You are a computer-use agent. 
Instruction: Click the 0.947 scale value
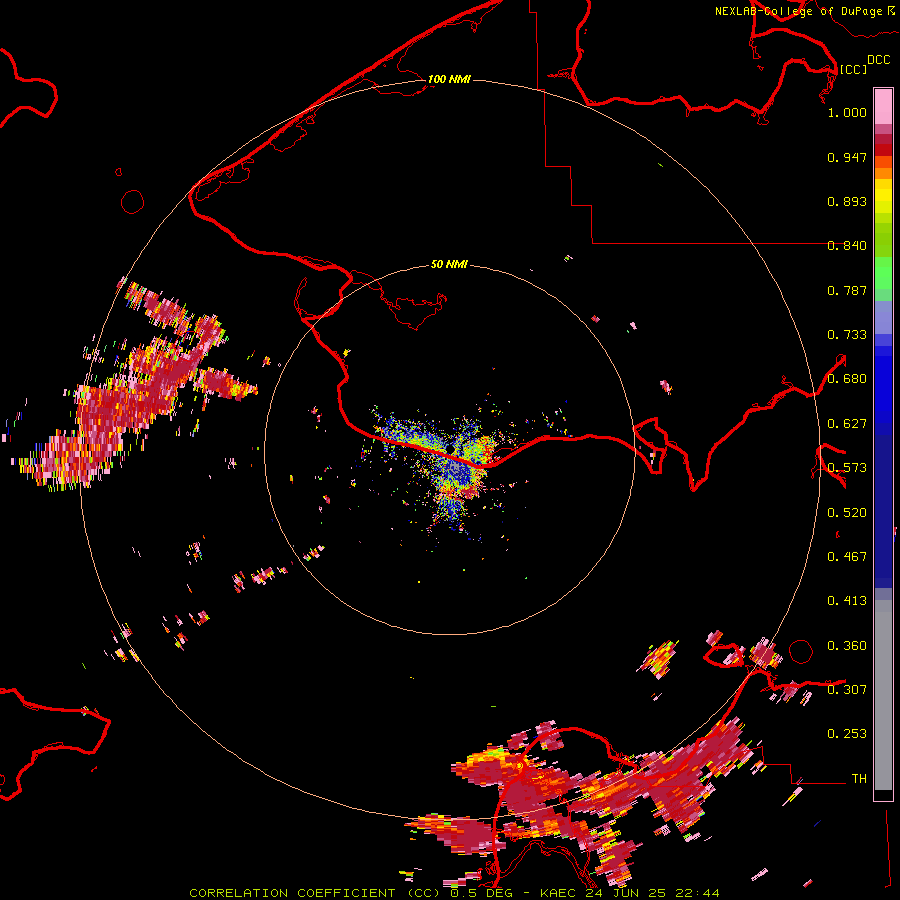[847, 157]
